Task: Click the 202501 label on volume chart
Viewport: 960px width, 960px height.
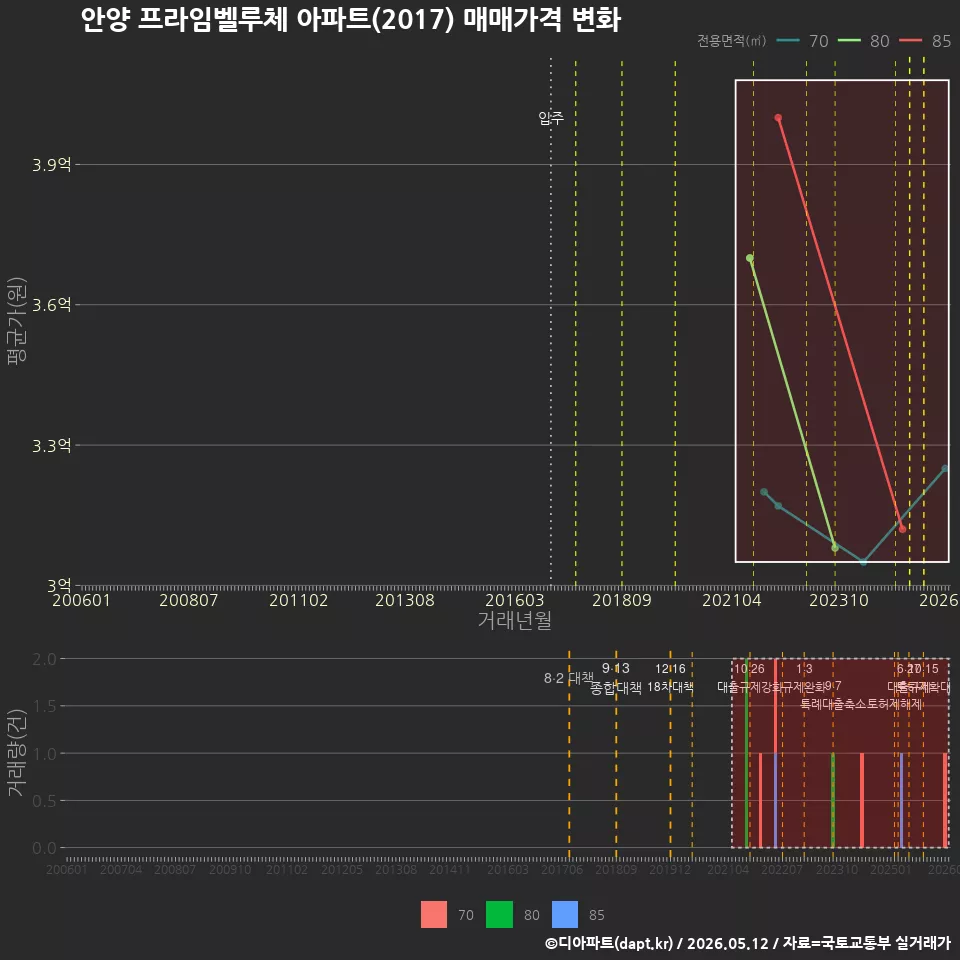Action: 891,869
